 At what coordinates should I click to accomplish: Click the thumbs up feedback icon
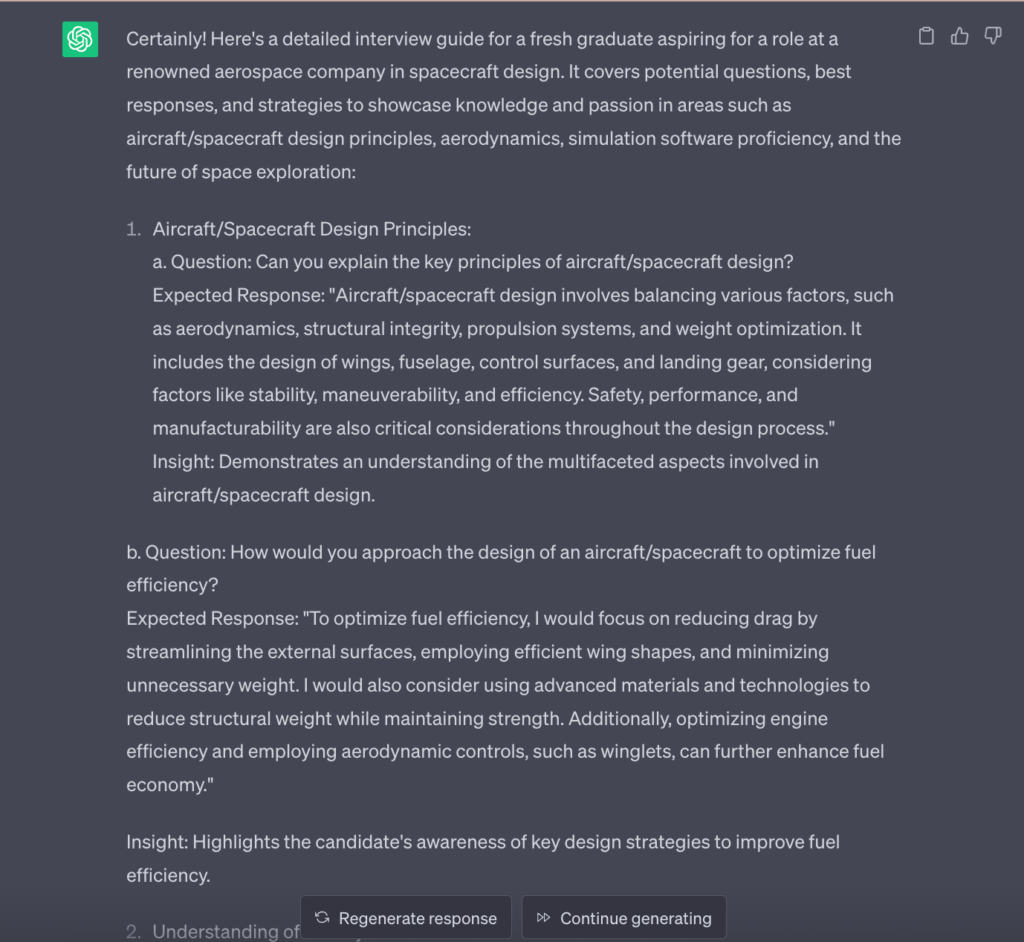pos(960,37)
